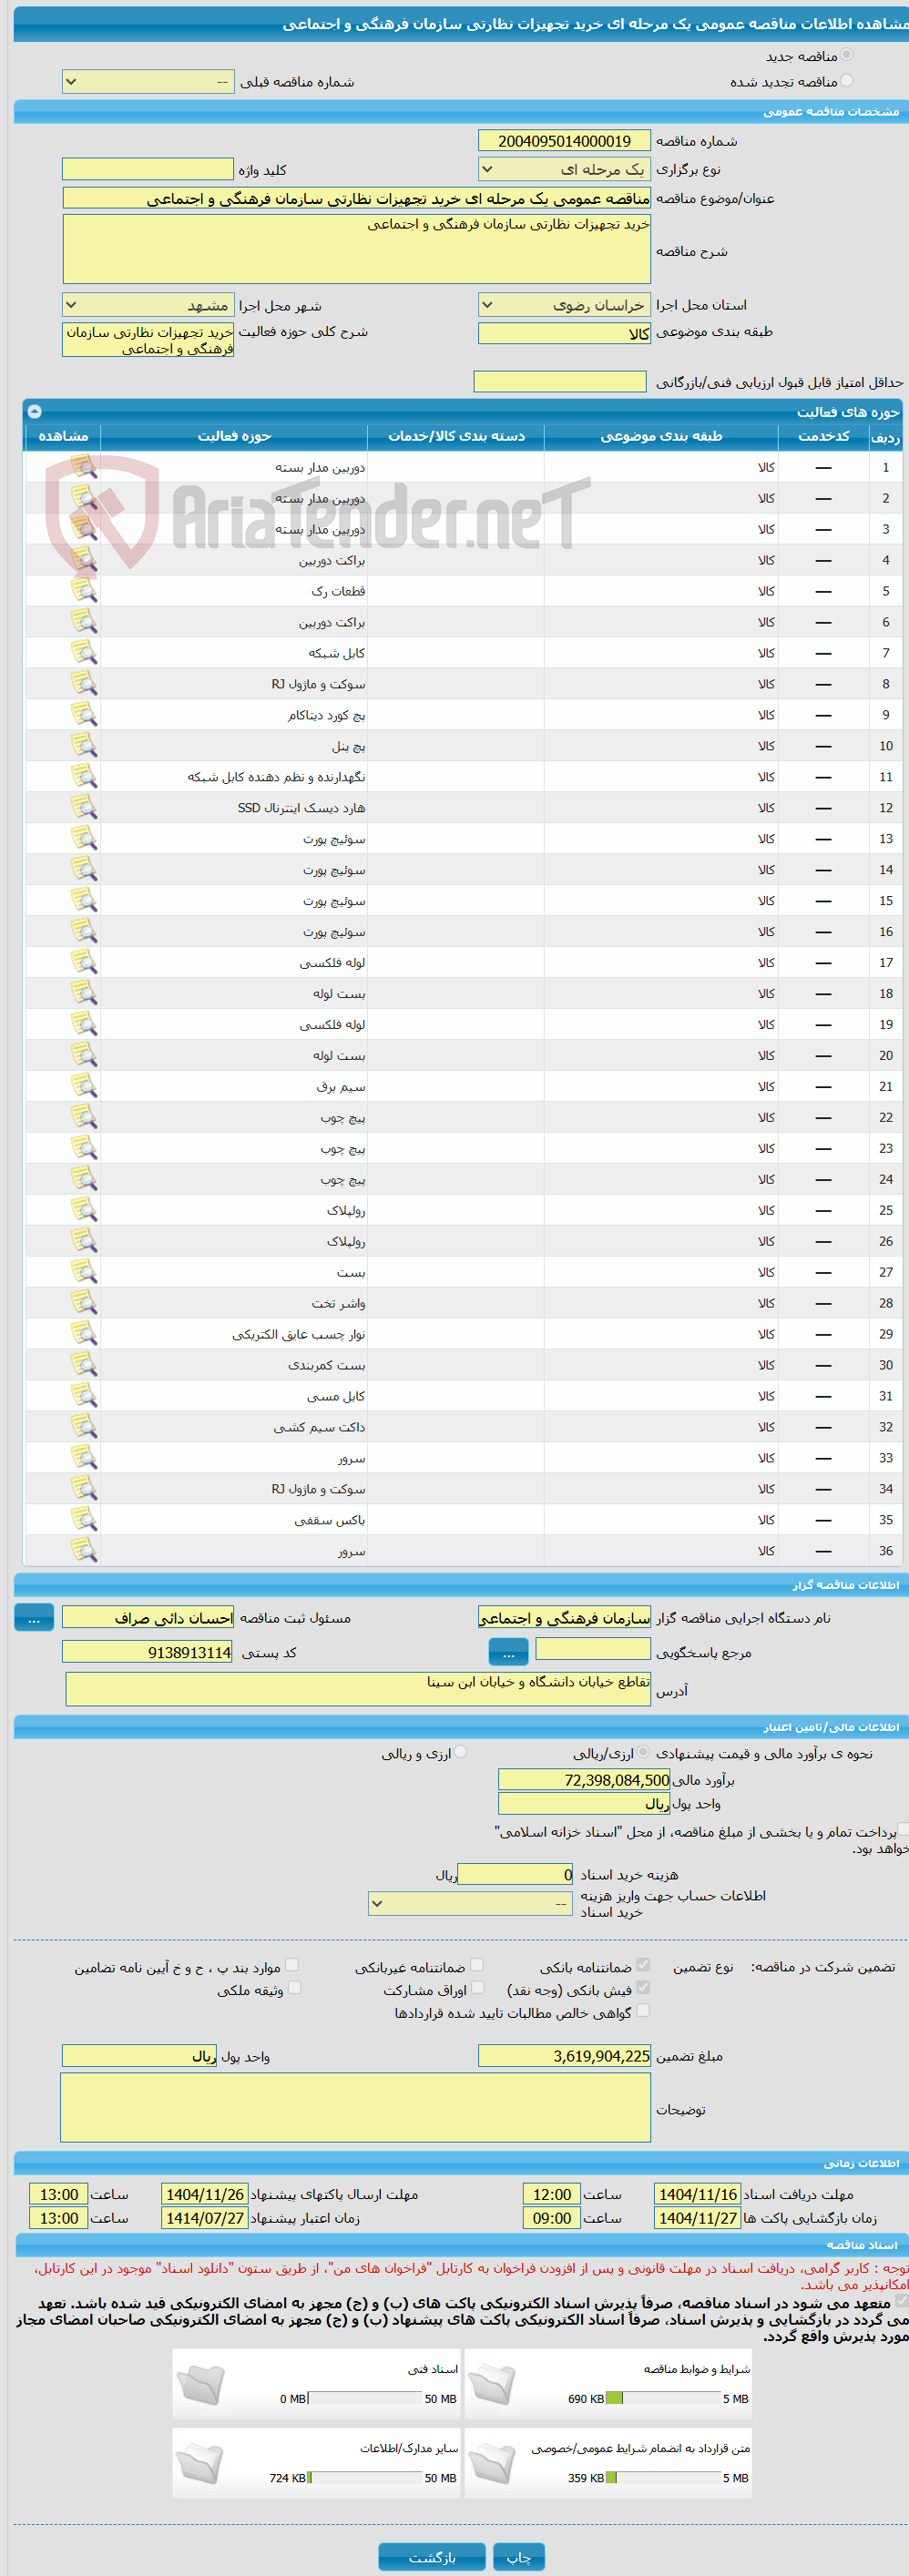Open view icon for row 11 نگهدارنده کابل شبکه
This screenshot has width=909, height=2576.
click(84, 777)
